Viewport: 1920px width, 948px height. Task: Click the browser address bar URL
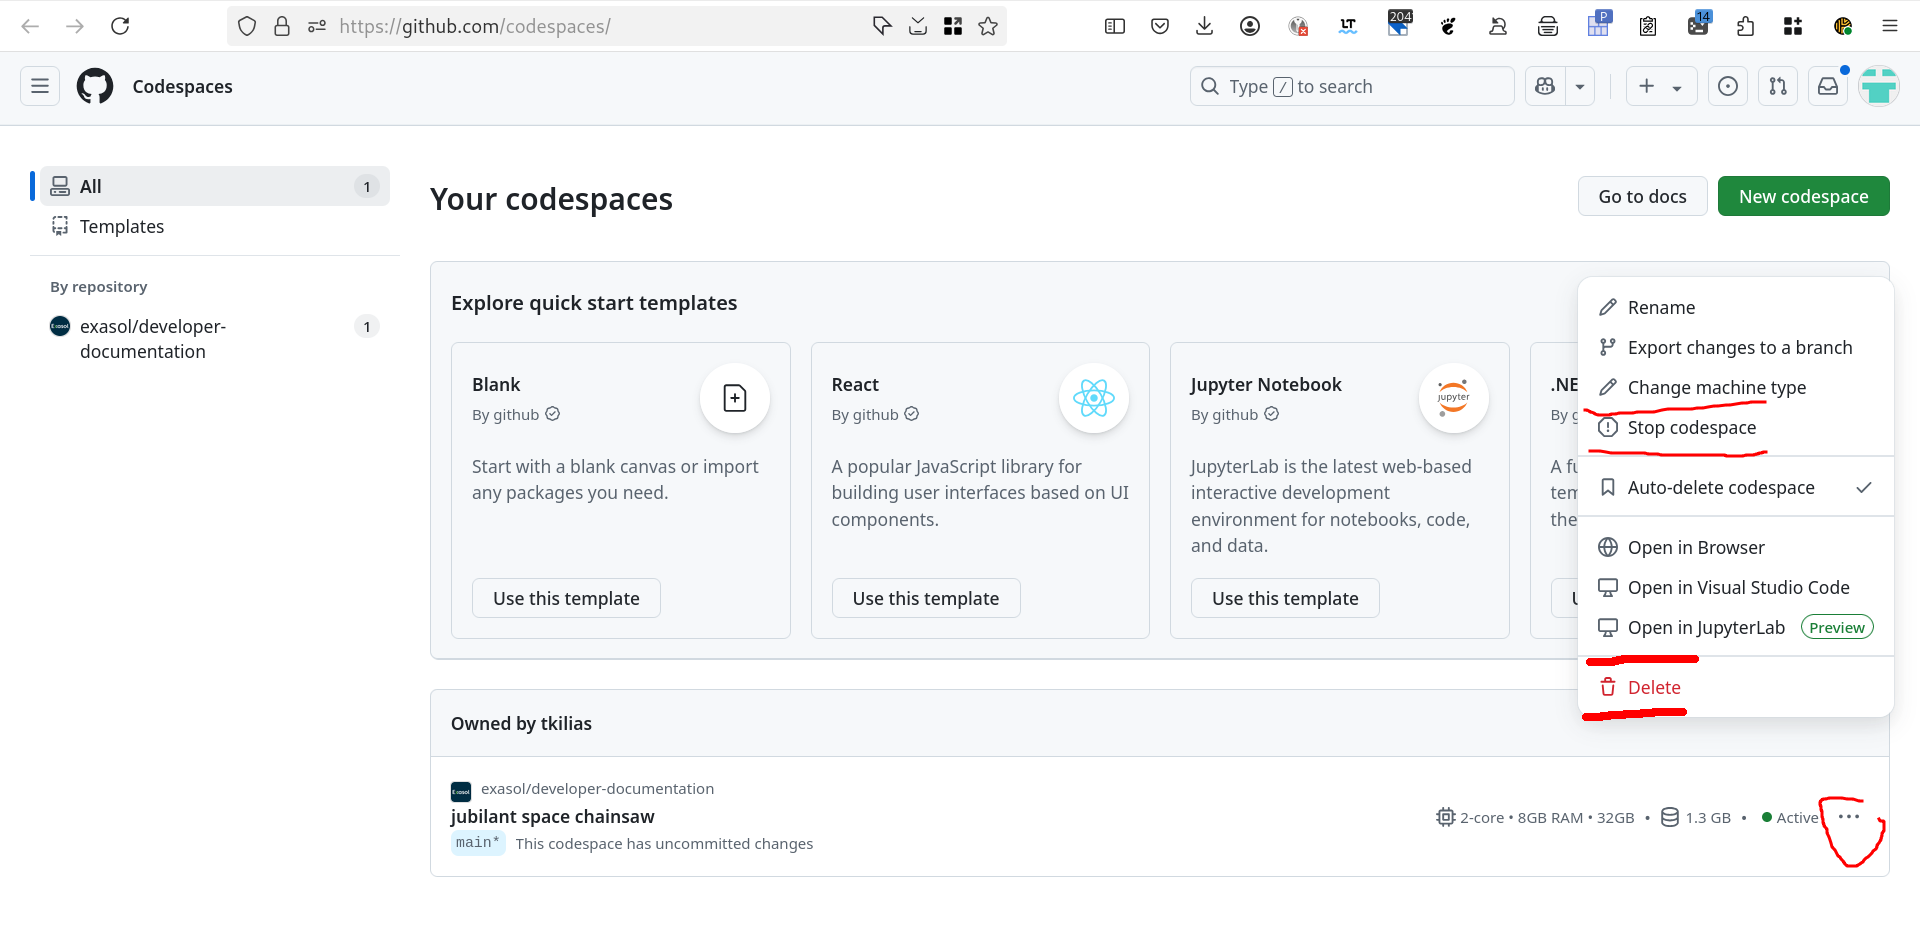pyautogui.click(x=475, y=26)
